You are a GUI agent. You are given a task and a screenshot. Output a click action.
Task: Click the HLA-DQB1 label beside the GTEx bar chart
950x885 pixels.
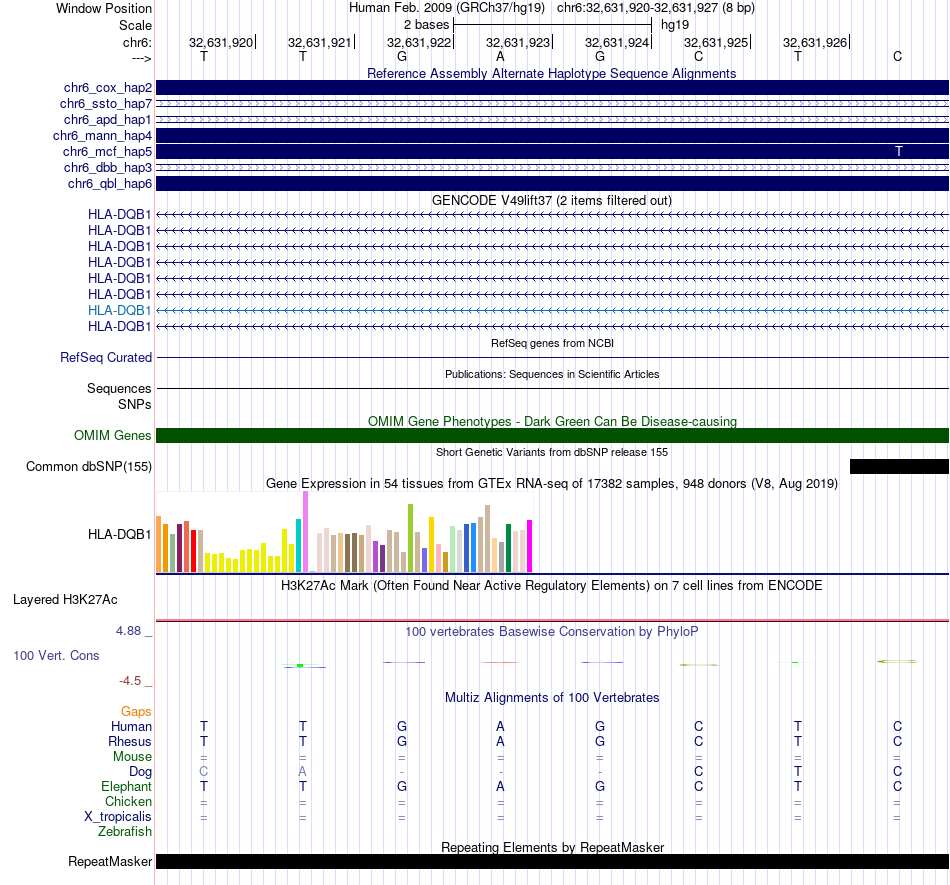[x=119, y=534]
